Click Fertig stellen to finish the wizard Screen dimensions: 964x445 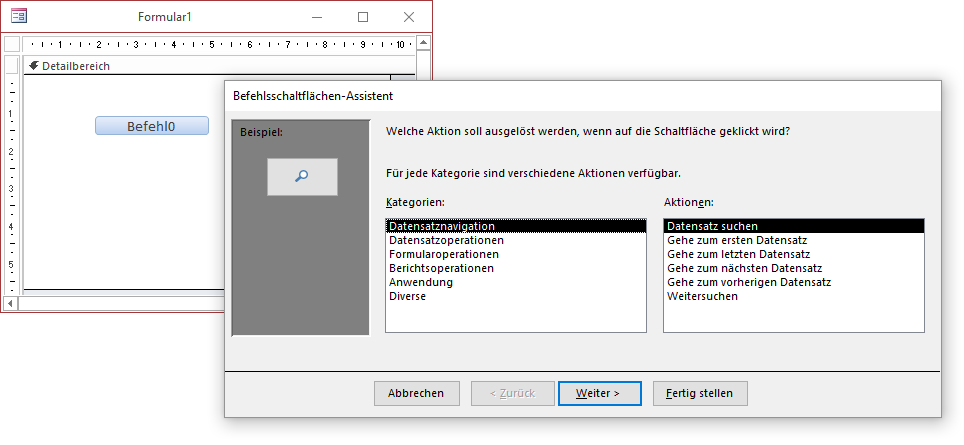700,393
